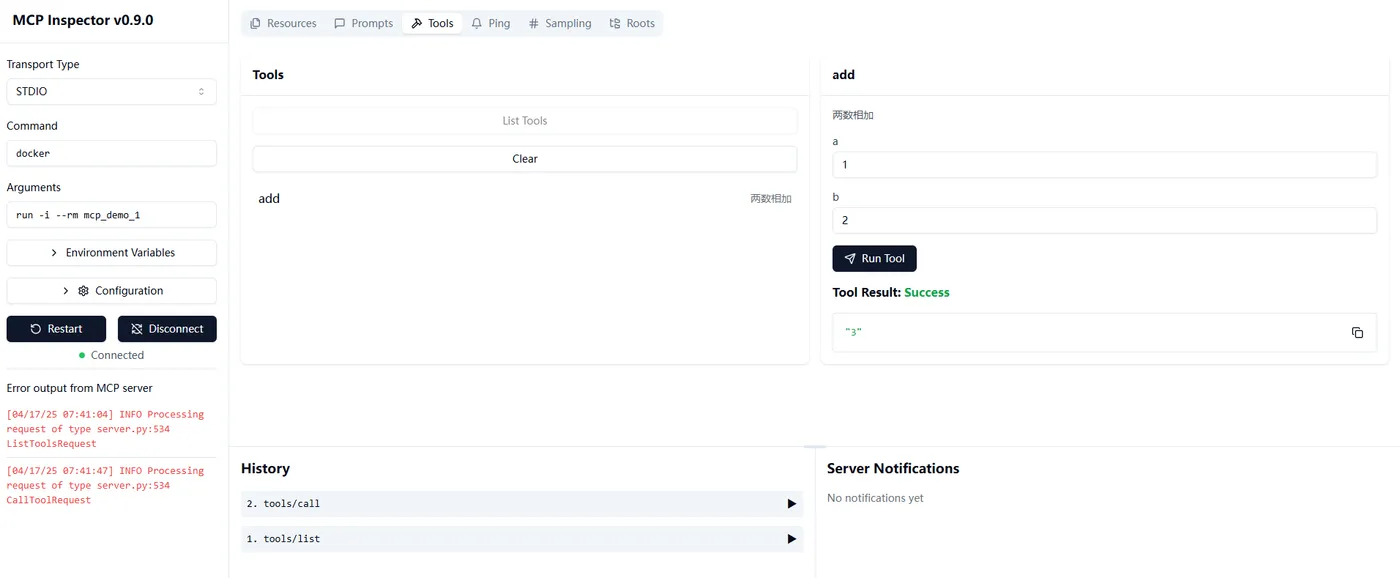The height and width of the screenshot is (578, 1400).
Task: Click the gear icon beside Configuration
Action: pos(83,291)
